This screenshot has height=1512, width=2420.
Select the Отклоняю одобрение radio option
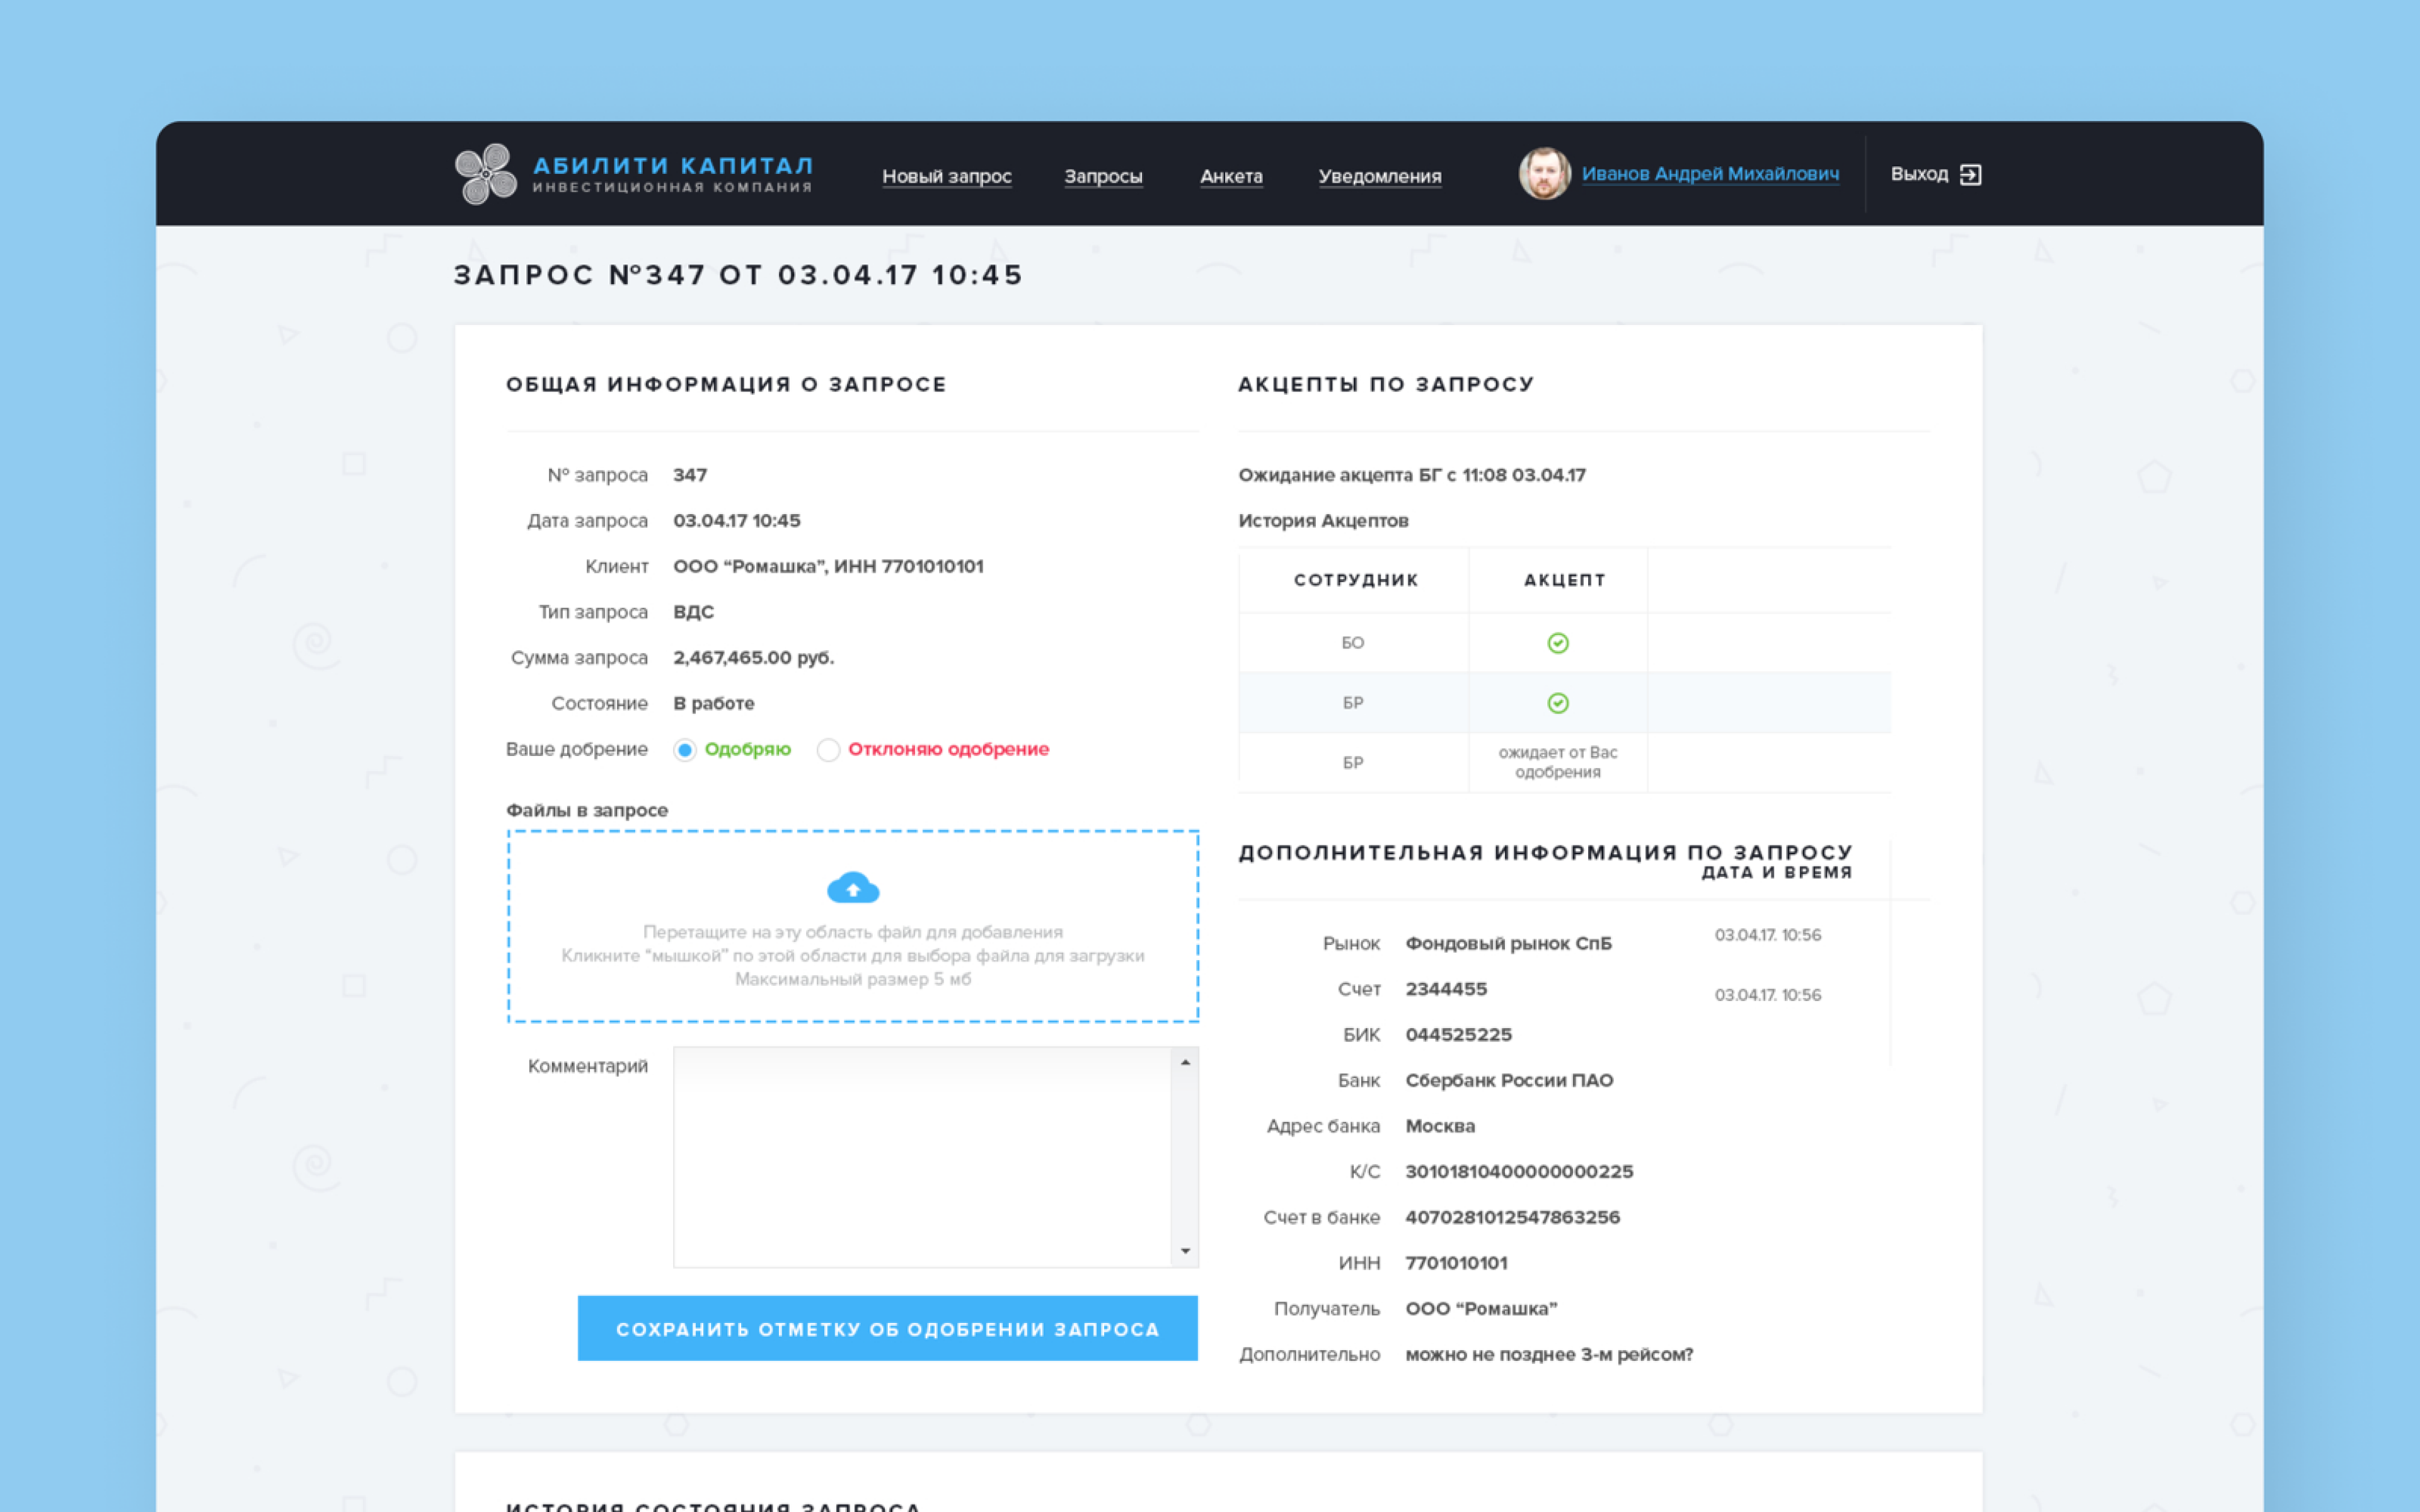(828, 749)
